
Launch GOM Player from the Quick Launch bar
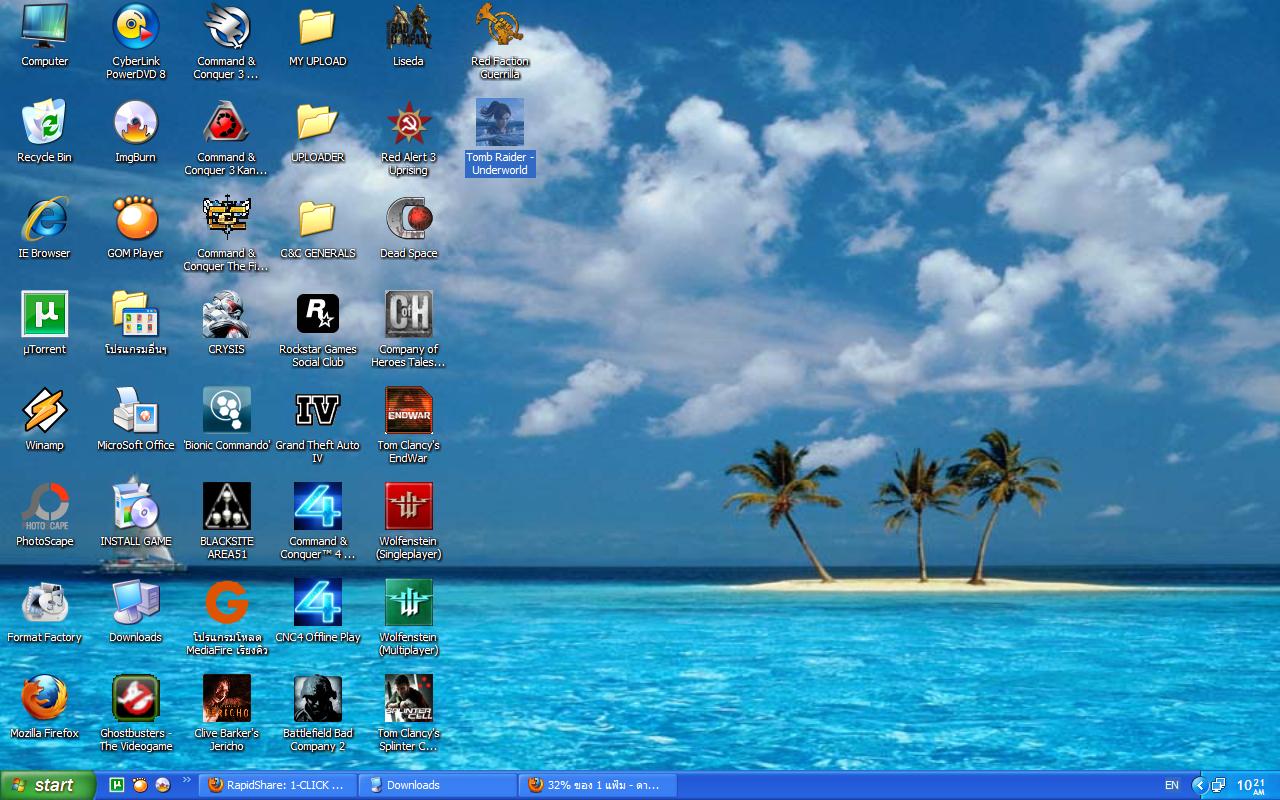140,785
